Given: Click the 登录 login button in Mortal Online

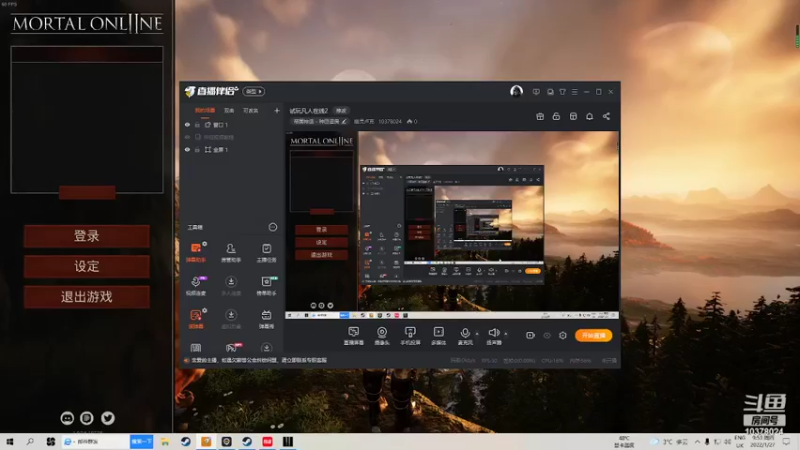Looking at the screenshot, I should click(87, 236).
